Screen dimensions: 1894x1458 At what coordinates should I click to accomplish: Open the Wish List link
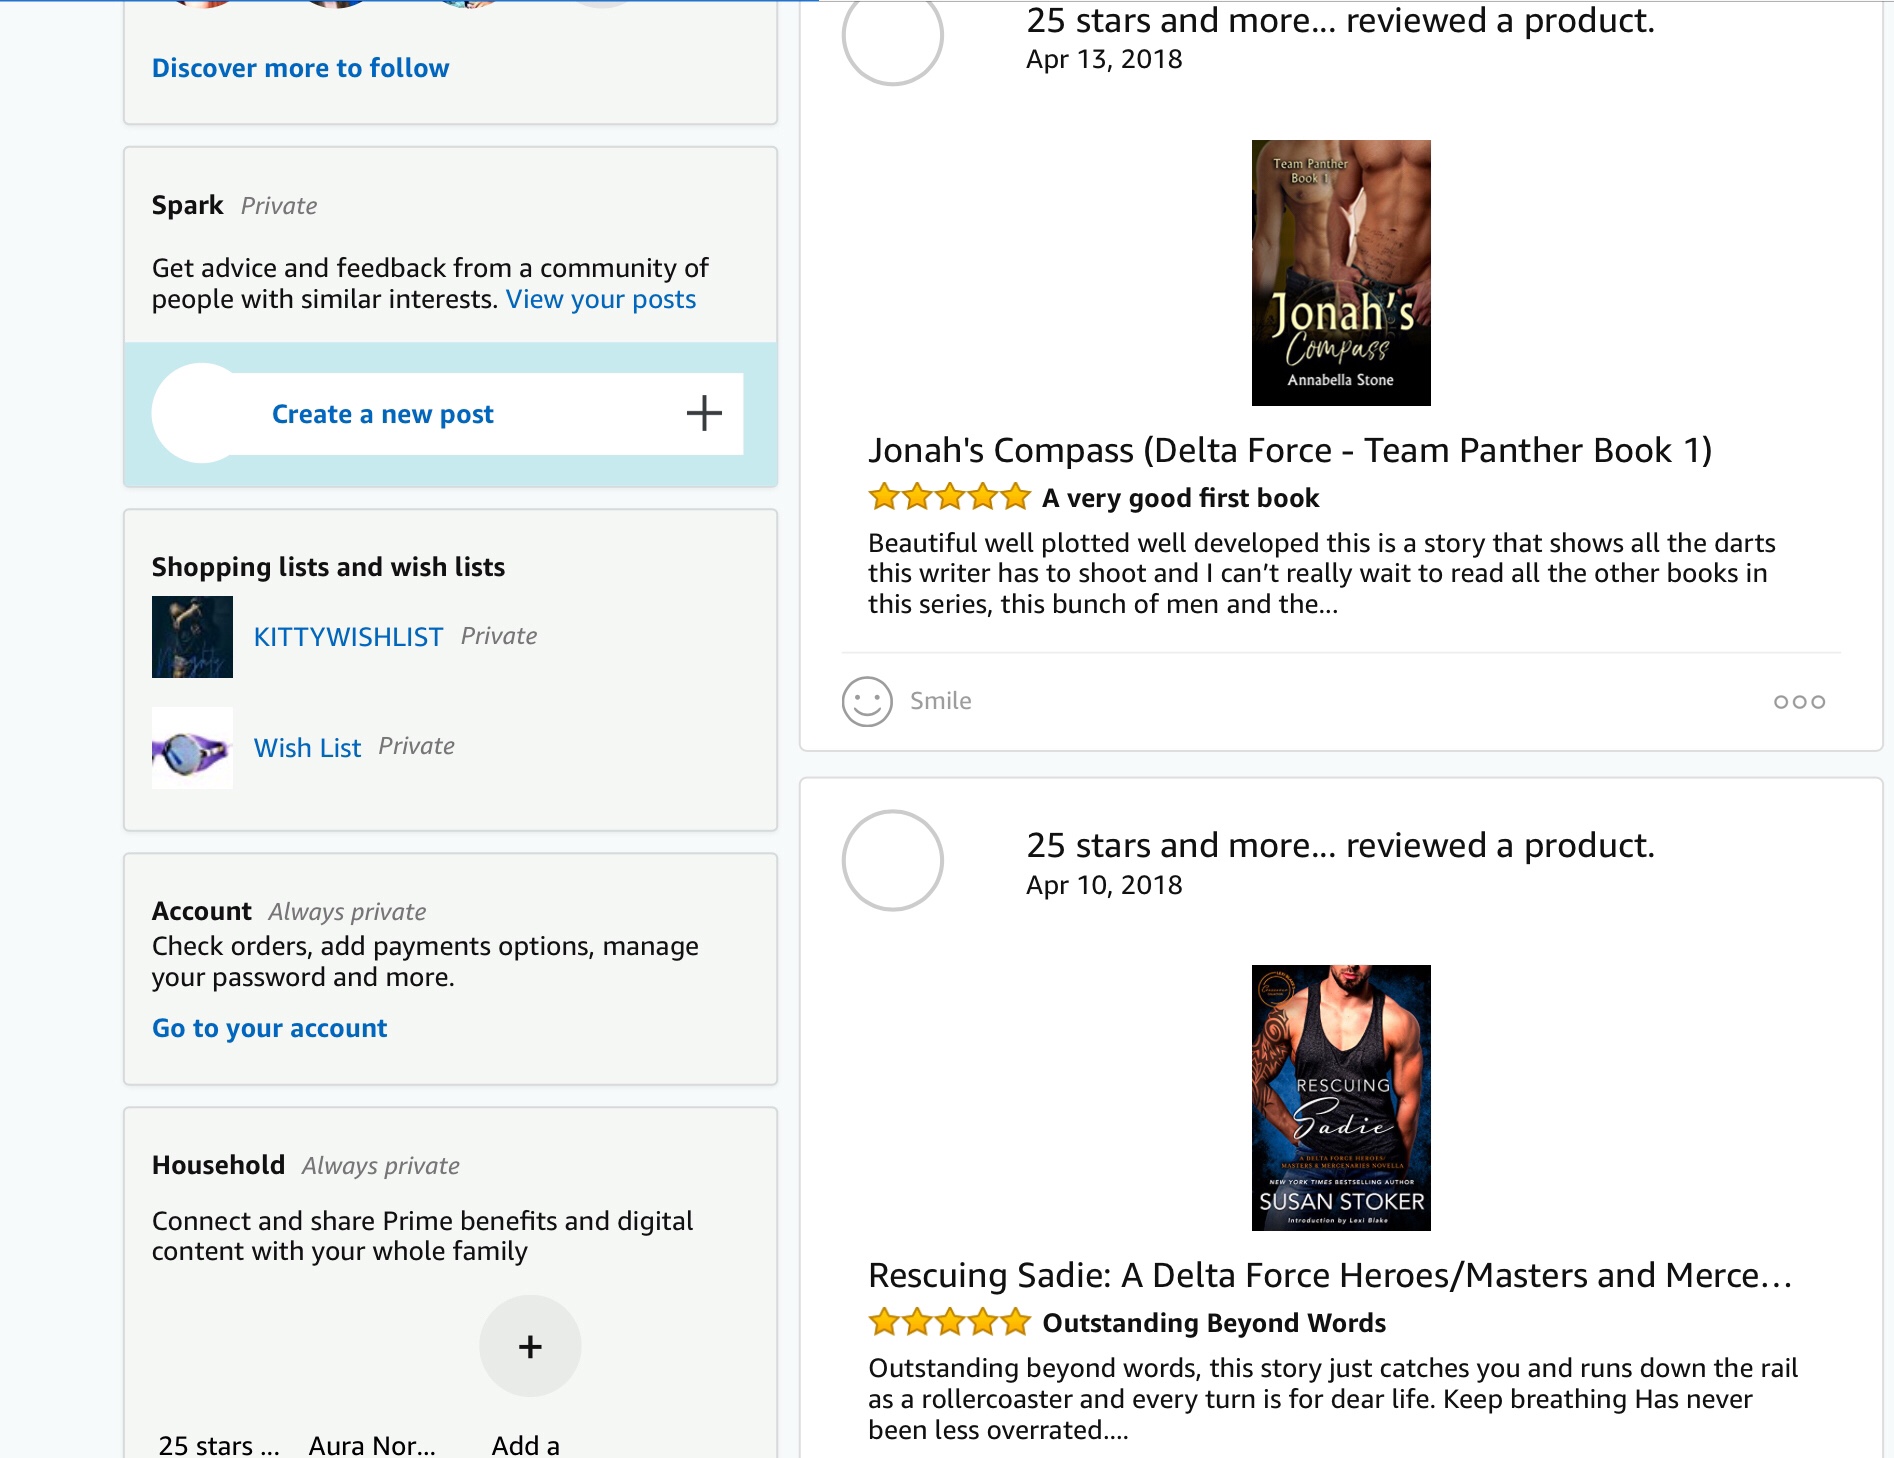(x=307, y=748)
